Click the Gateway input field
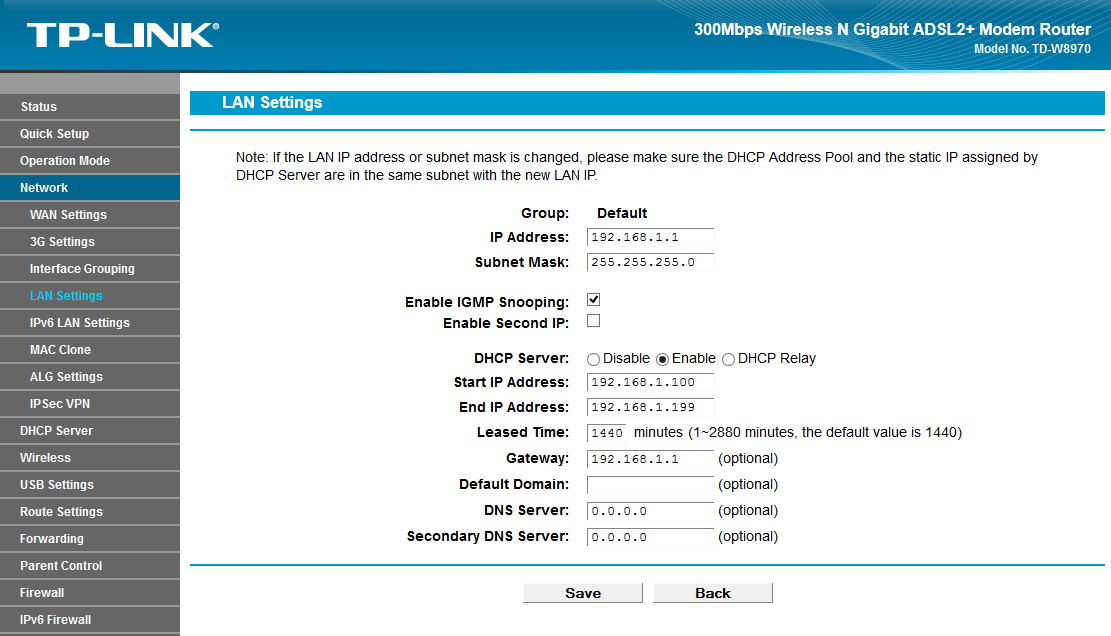This screenshot has width=1111, height=636. pos(650,459)
